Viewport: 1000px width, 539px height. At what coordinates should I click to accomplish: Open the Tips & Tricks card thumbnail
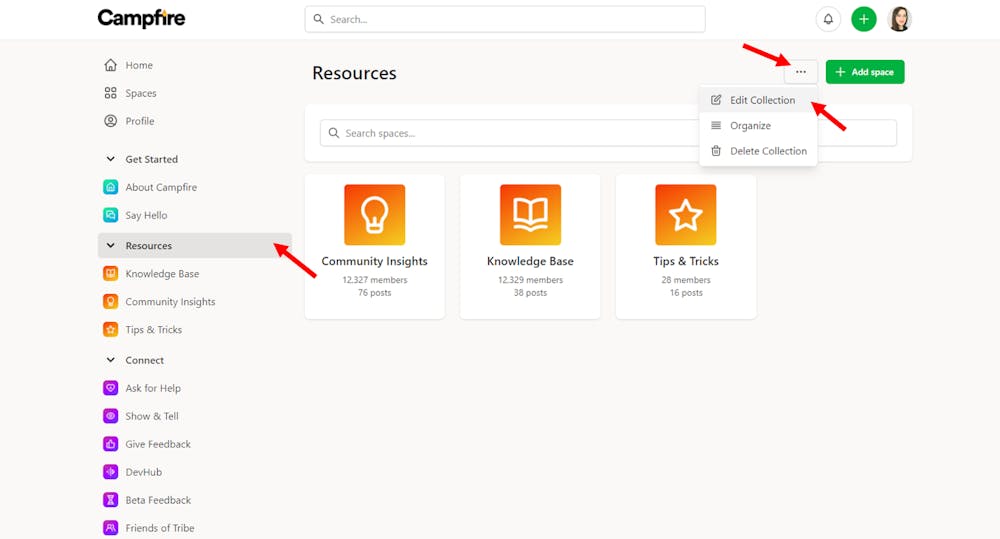[x=686, y=215]
